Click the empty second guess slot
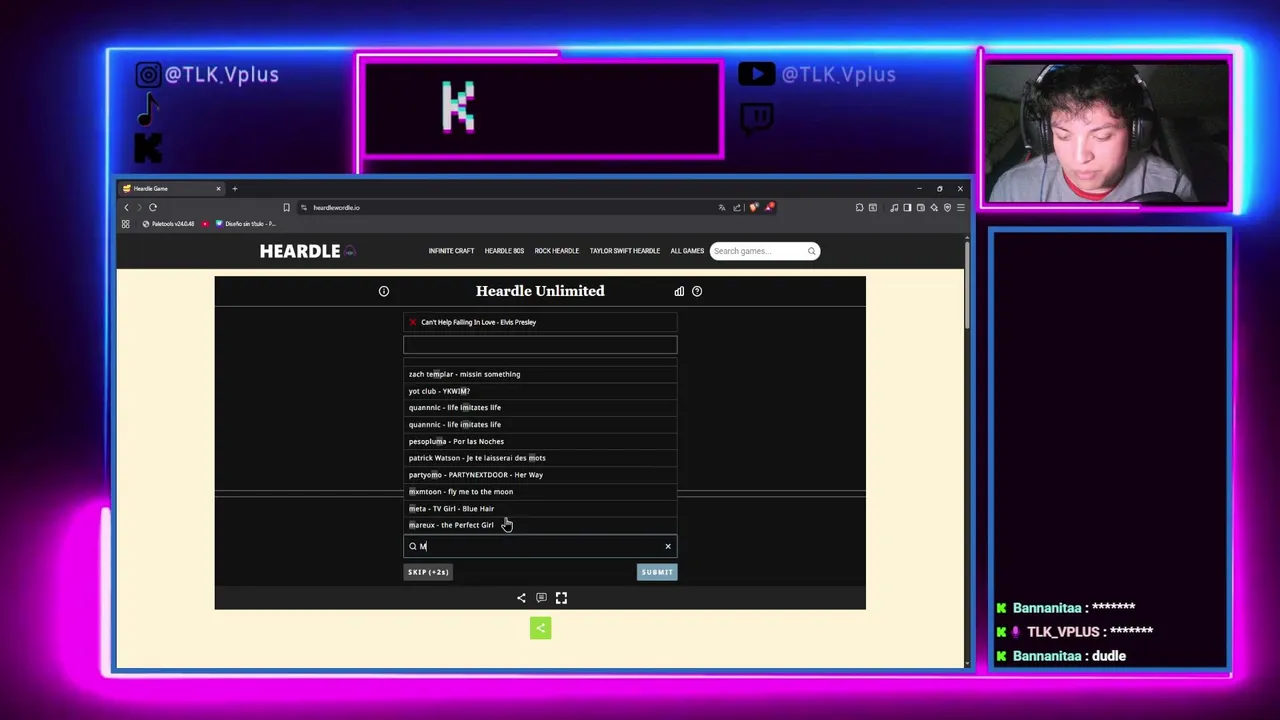 tap(540, 346)
